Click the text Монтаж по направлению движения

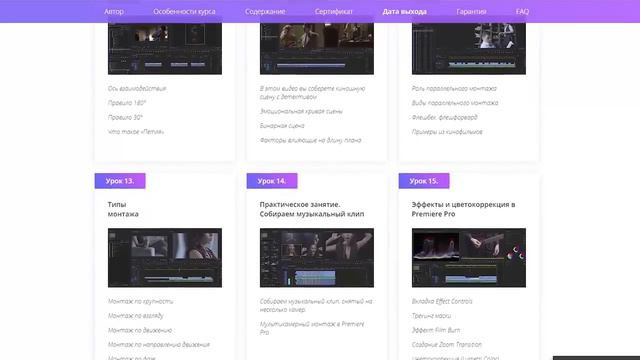click(x=159, y=344)
